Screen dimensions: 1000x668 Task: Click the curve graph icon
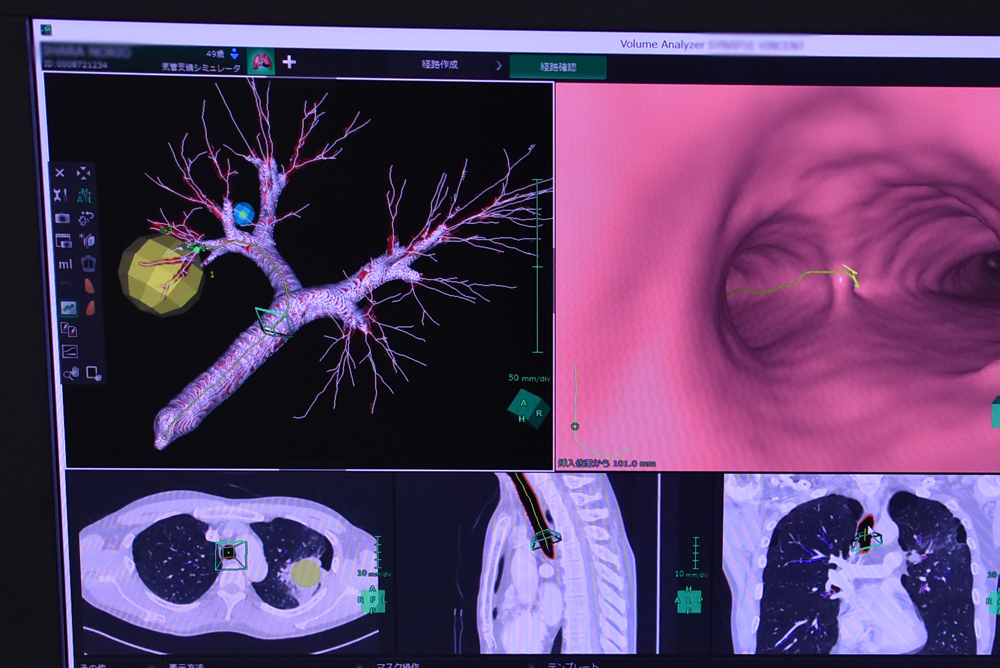coord(70,351)
